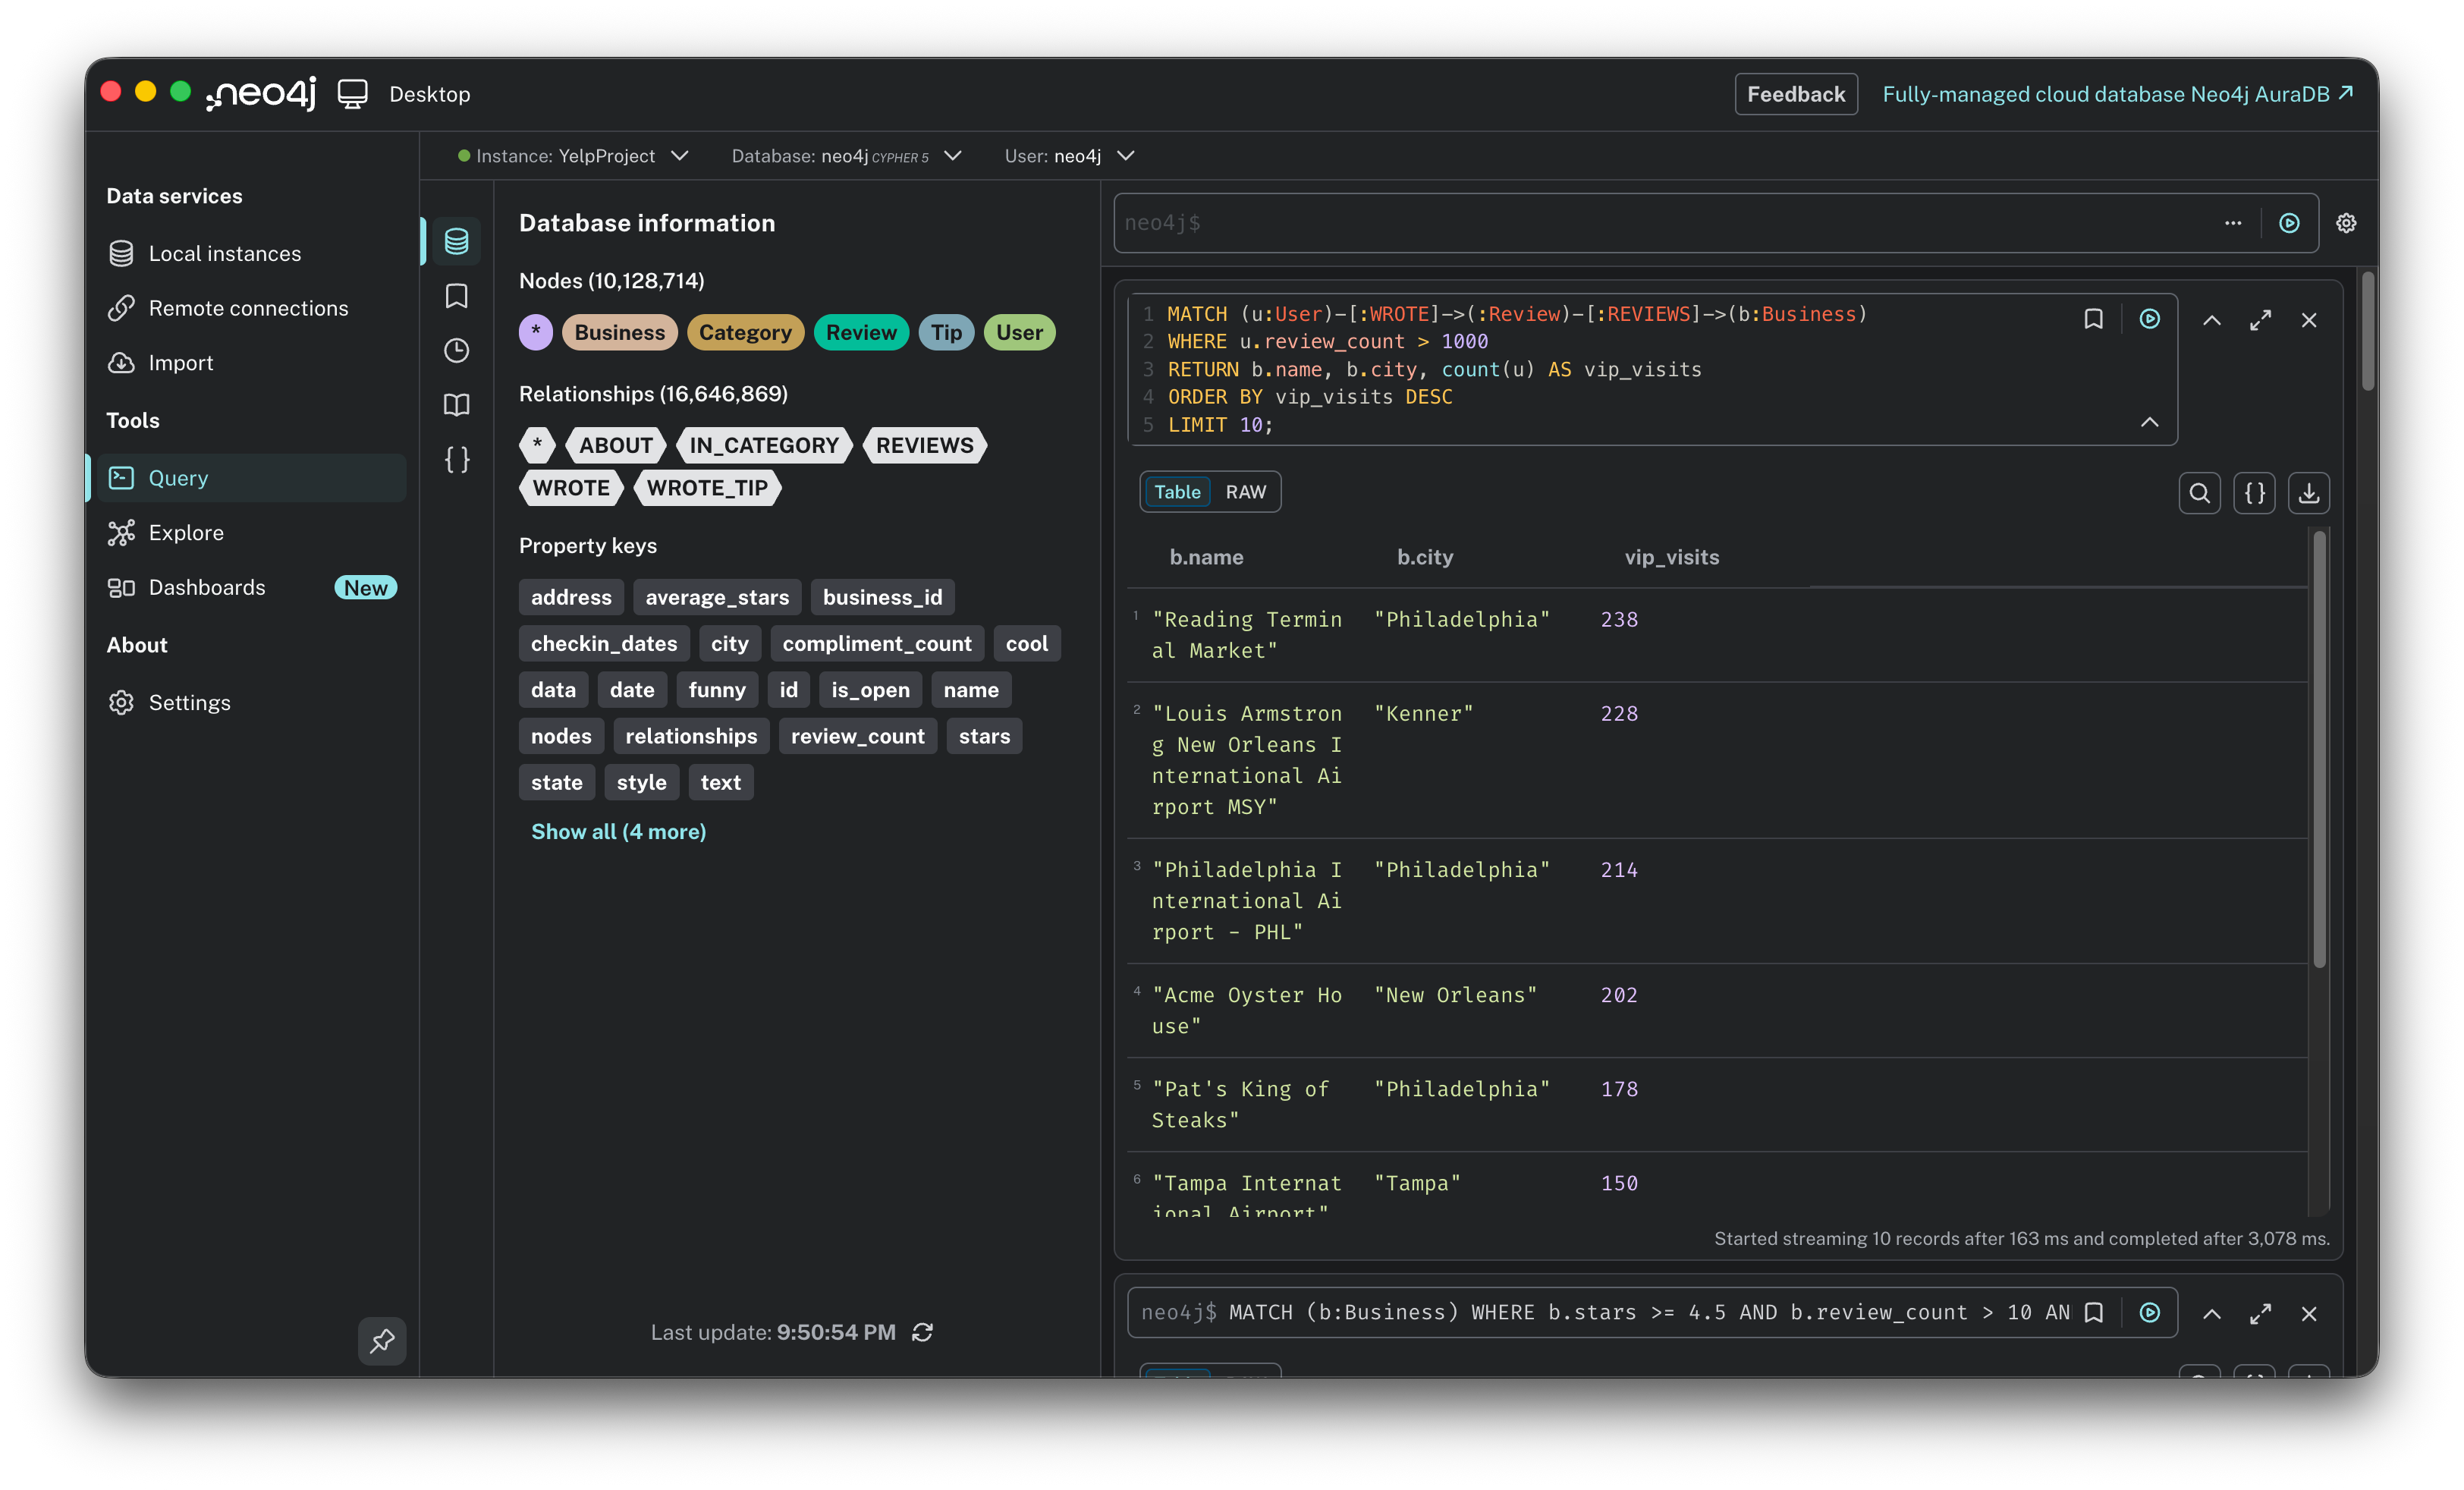Open Dashboards in the Tools menu
Image resolution: width=2464 pixels, height=1490 pixels.
pyautogui.click(x=207, y=587)
